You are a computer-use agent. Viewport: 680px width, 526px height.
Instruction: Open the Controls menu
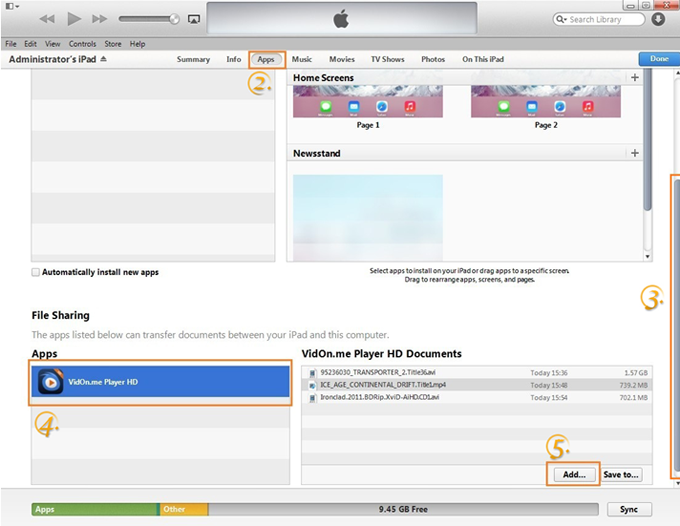[82, 44]
